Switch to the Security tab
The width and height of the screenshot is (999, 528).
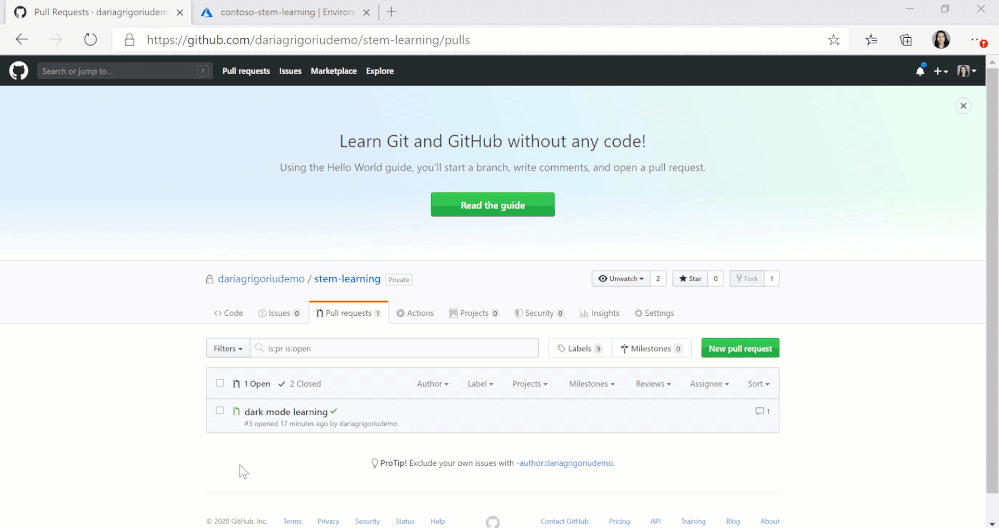[x=539, y=313]
